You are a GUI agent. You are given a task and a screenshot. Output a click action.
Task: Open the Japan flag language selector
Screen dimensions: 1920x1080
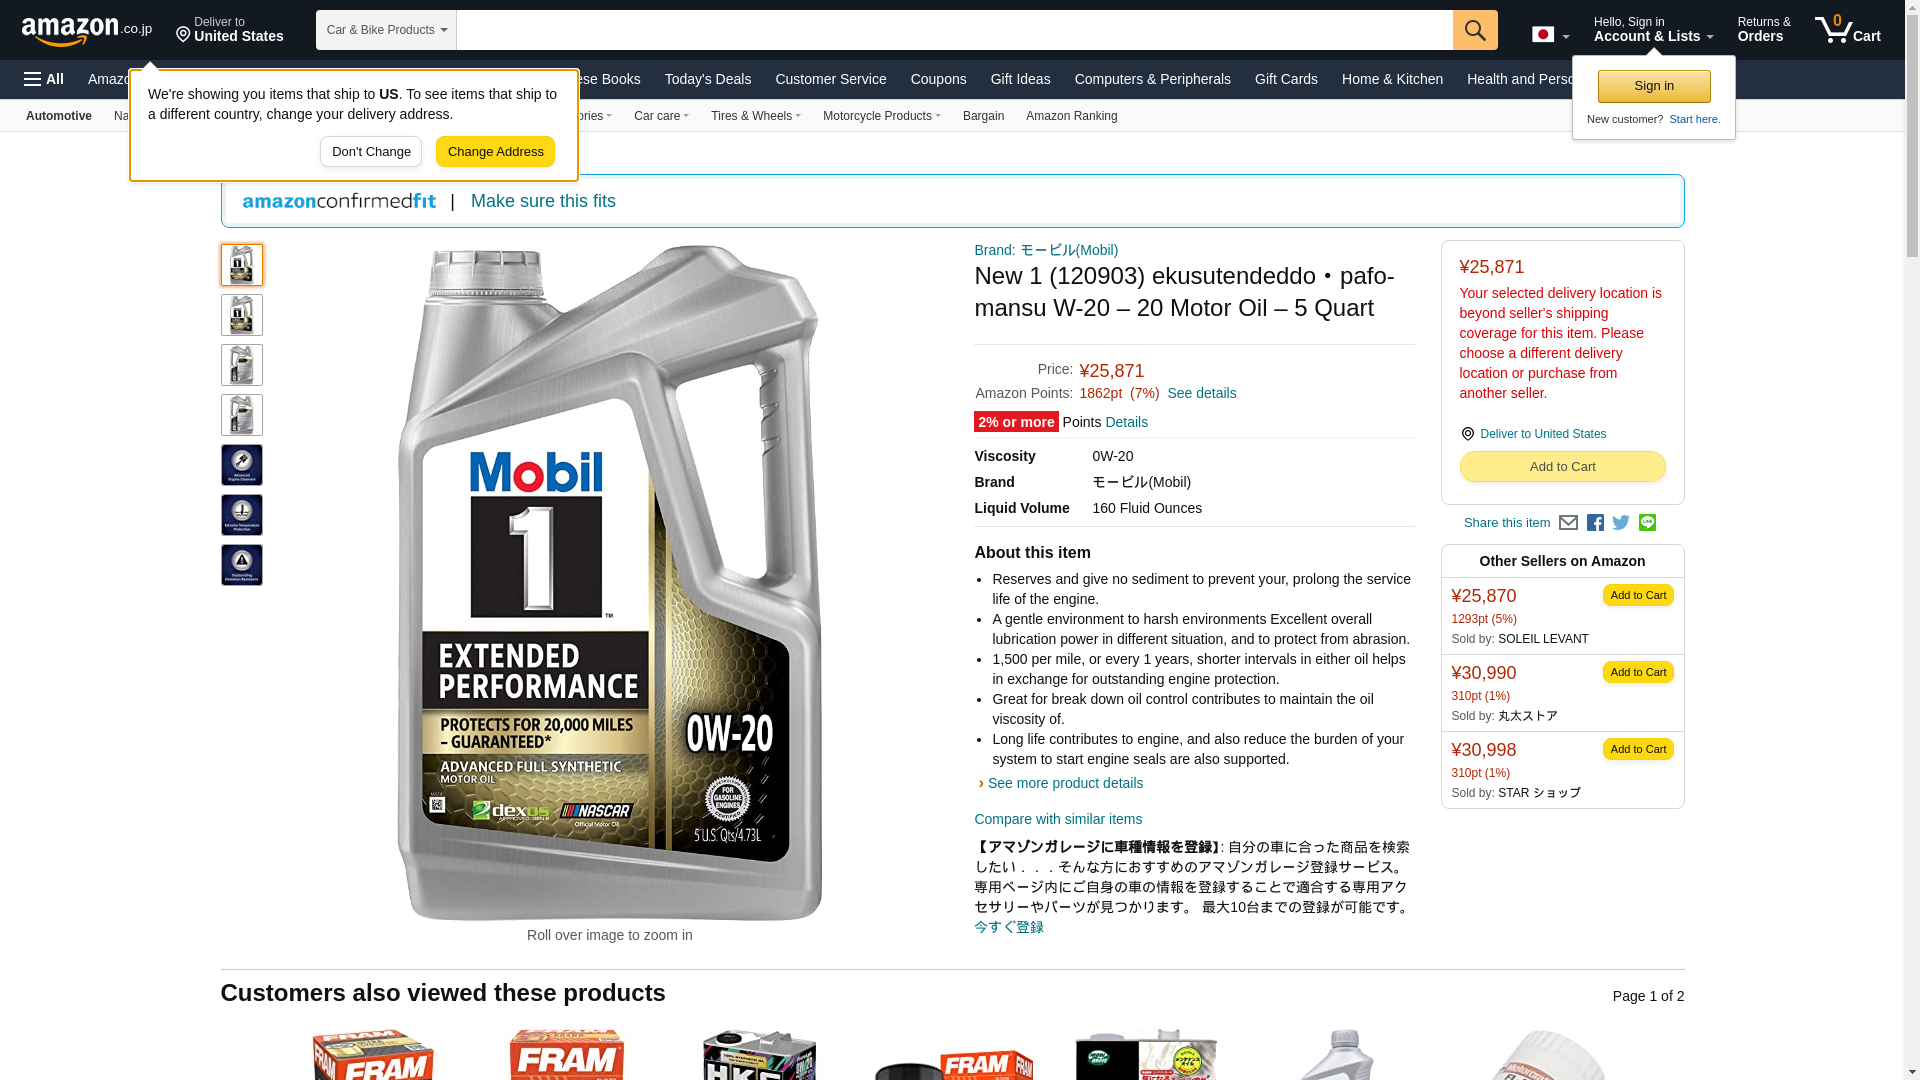point(1550,34)
